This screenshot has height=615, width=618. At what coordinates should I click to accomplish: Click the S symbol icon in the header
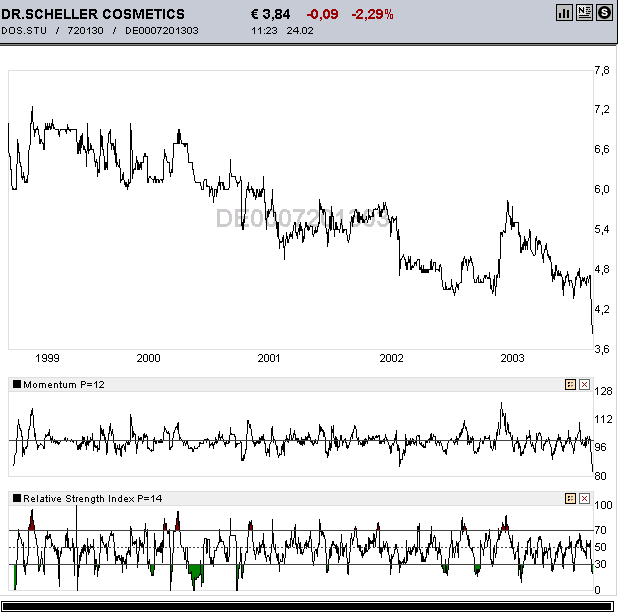point(604,13)
